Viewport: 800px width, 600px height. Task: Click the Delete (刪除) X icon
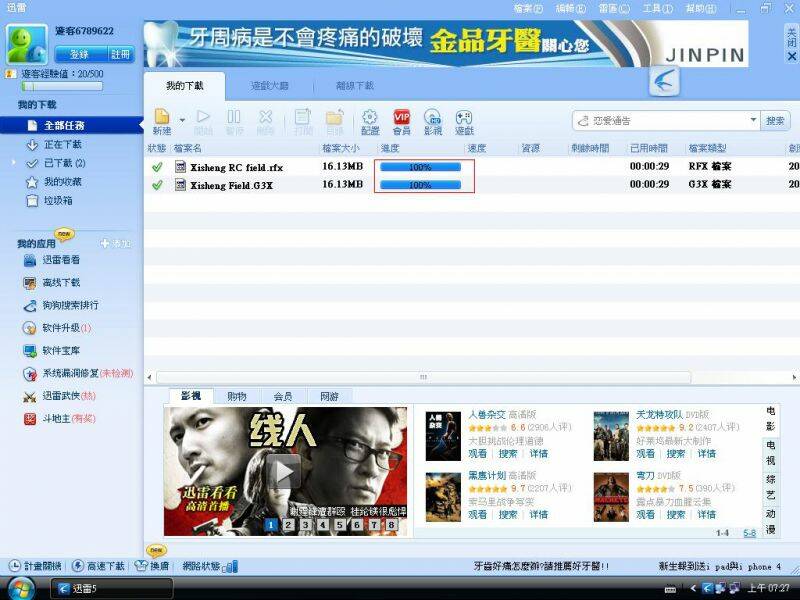tap(265, 117)
